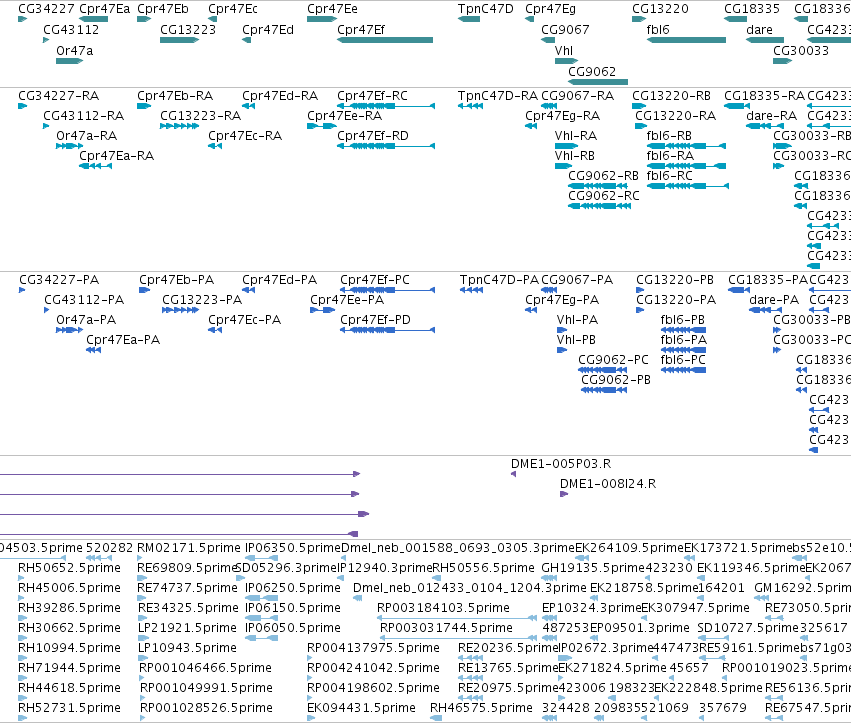Select EST RH44618.5prime
The image size is (851, 723).
[22, 698]
